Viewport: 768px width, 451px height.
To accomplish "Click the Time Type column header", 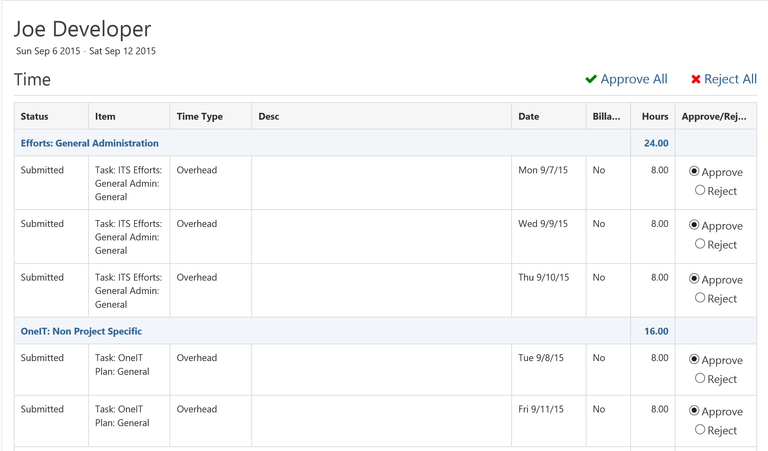I will click(x=200, y=117).
